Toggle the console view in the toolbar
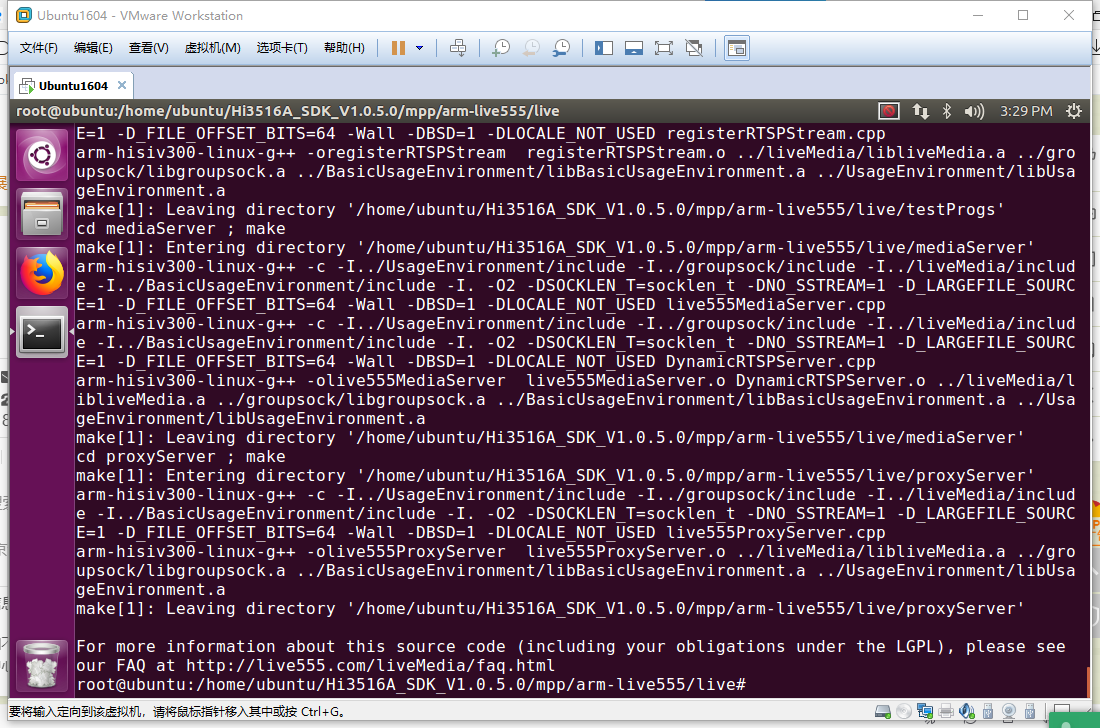 (738, 47)
